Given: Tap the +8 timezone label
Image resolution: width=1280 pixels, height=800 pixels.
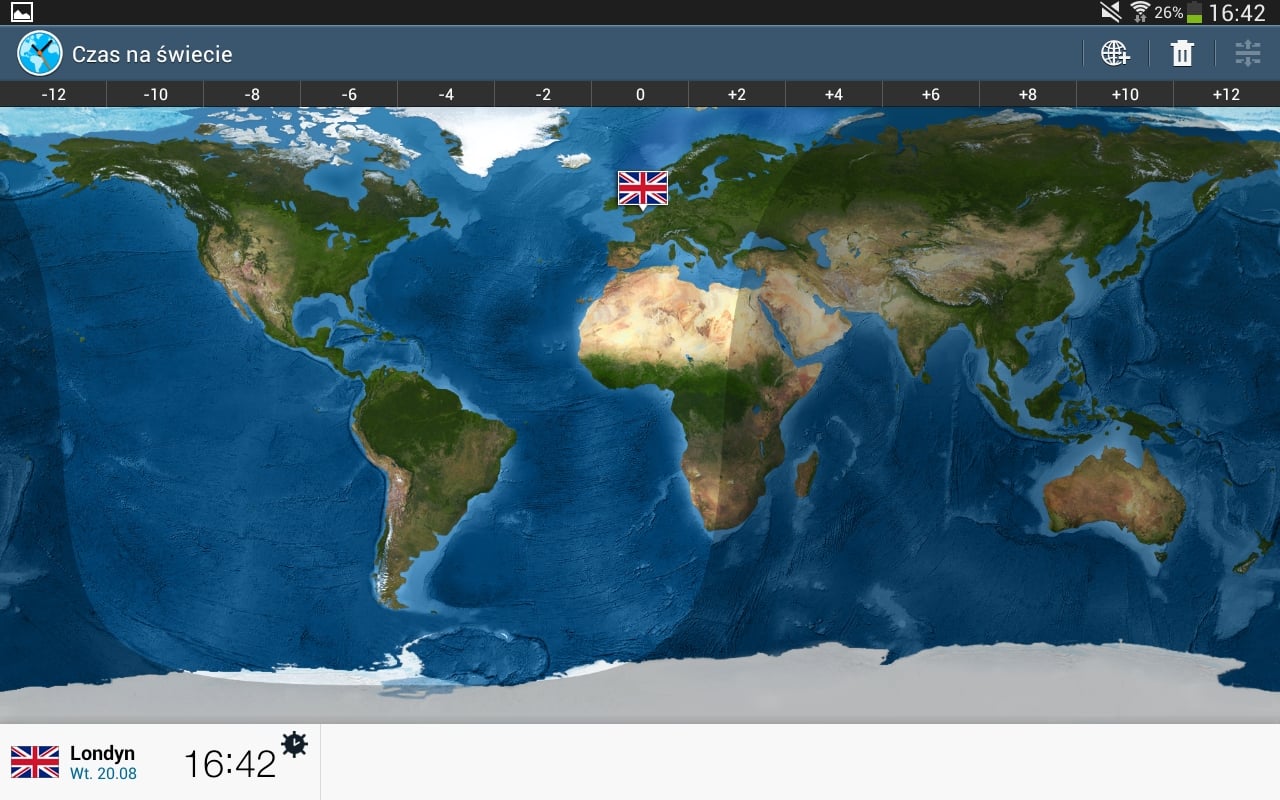Looking at the screenshot, I should pyautogui.click(x=1028, y=94).
